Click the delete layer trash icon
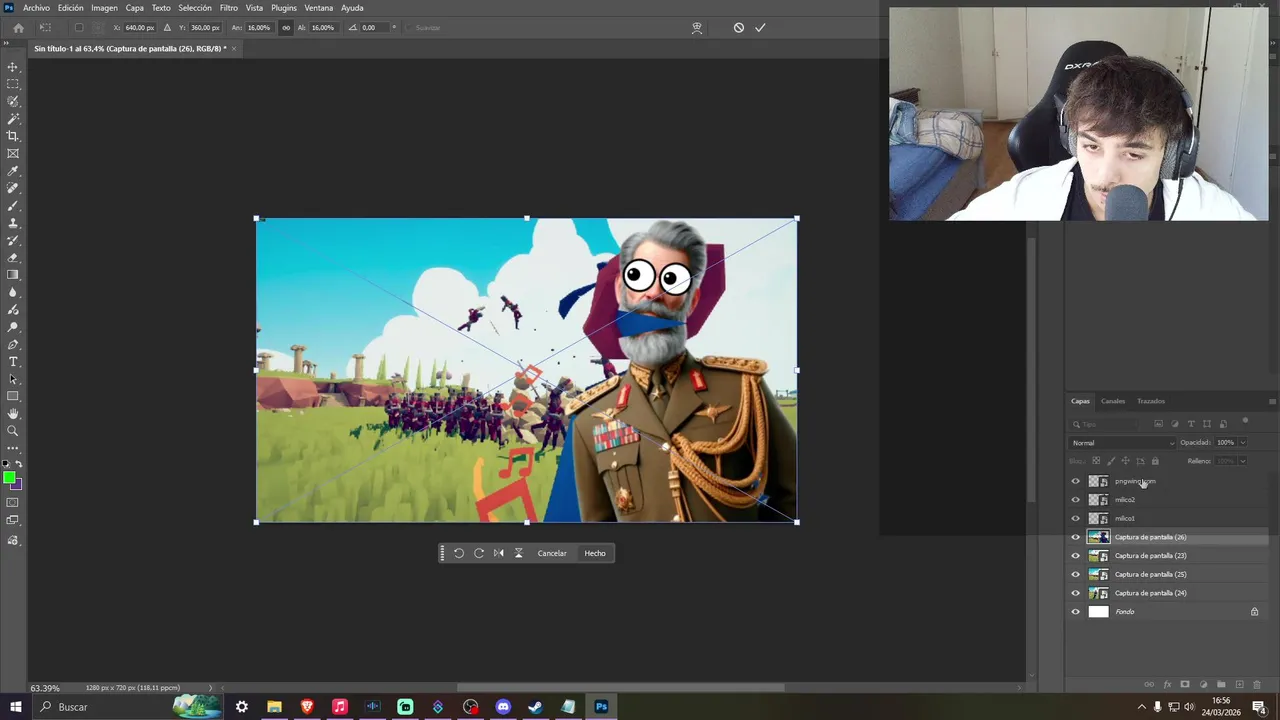The image size is (1280, 720). tap(1257, 685)
